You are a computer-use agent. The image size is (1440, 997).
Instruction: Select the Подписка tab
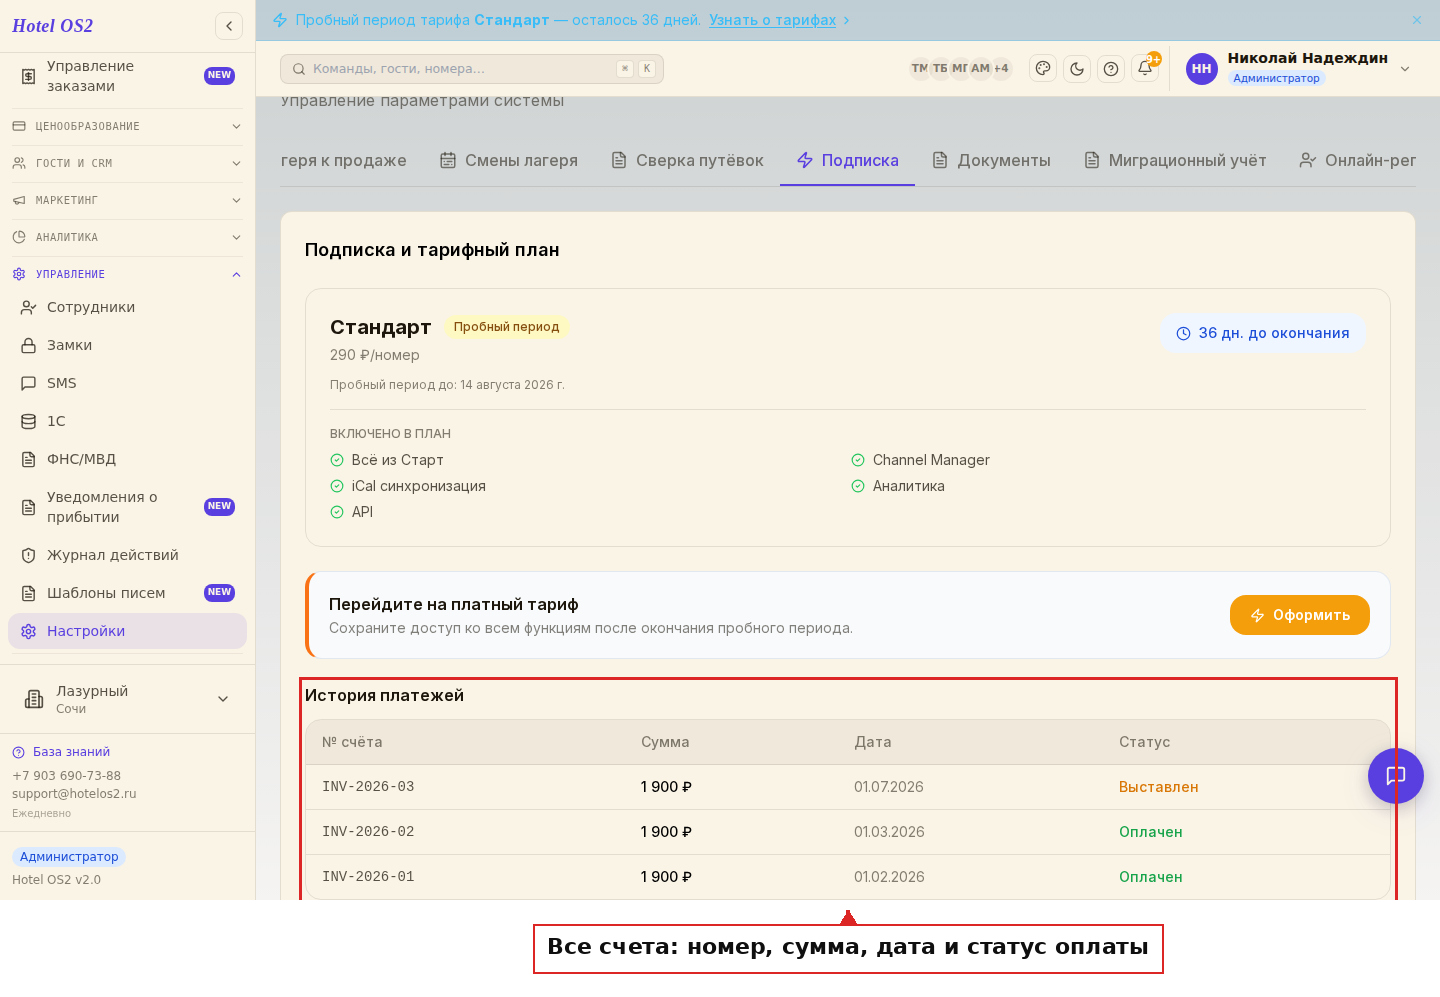848,160
